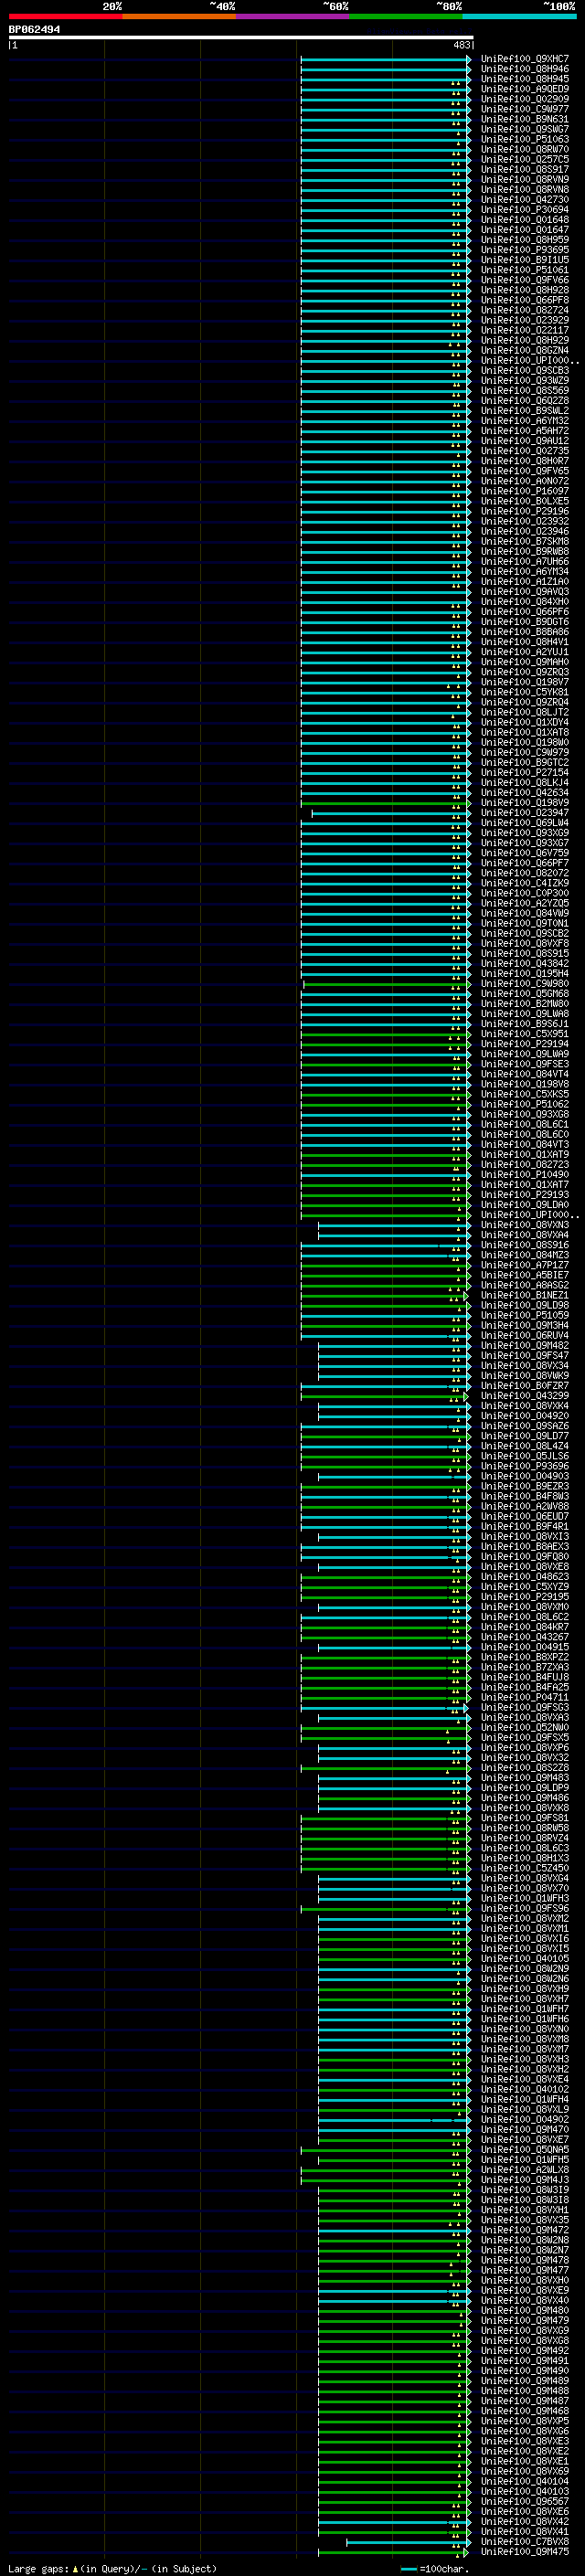Open UniRef100_Q9SCB3 hit entry

click(525, 370)
